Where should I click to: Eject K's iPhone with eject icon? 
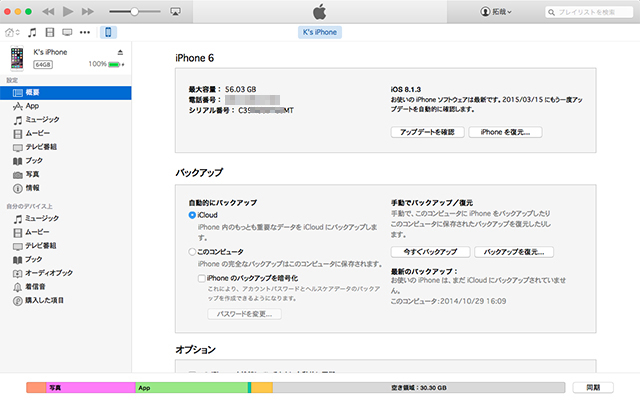[120, 52]
